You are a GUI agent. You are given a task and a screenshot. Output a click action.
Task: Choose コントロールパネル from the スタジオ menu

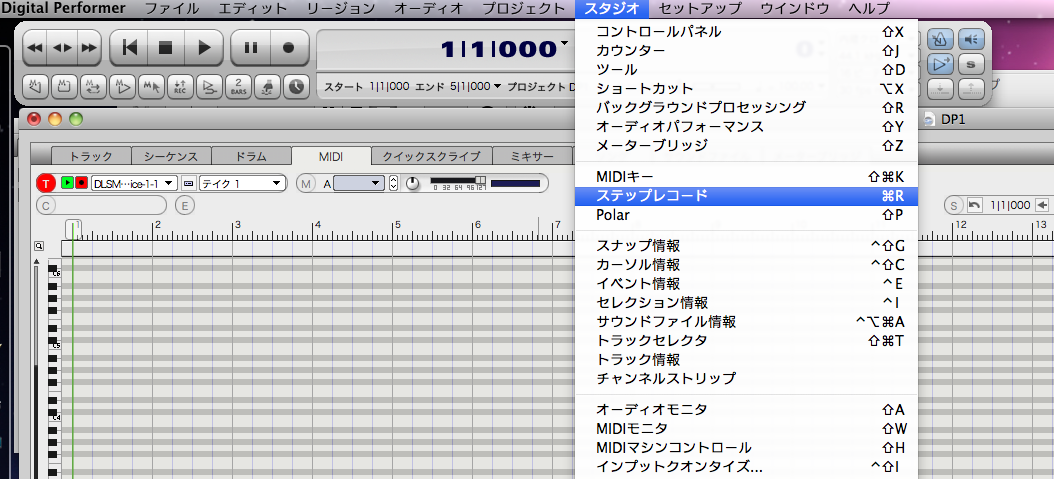[746, 32]
